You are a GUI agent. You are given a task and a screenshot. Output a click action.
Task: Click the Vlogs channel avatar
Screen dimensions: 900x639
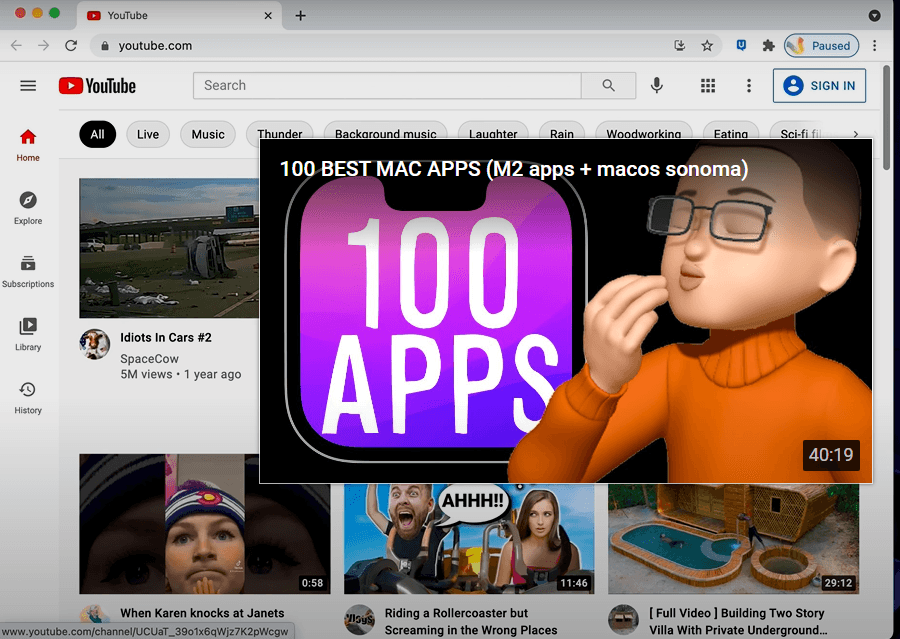click(x=359, y=620)
